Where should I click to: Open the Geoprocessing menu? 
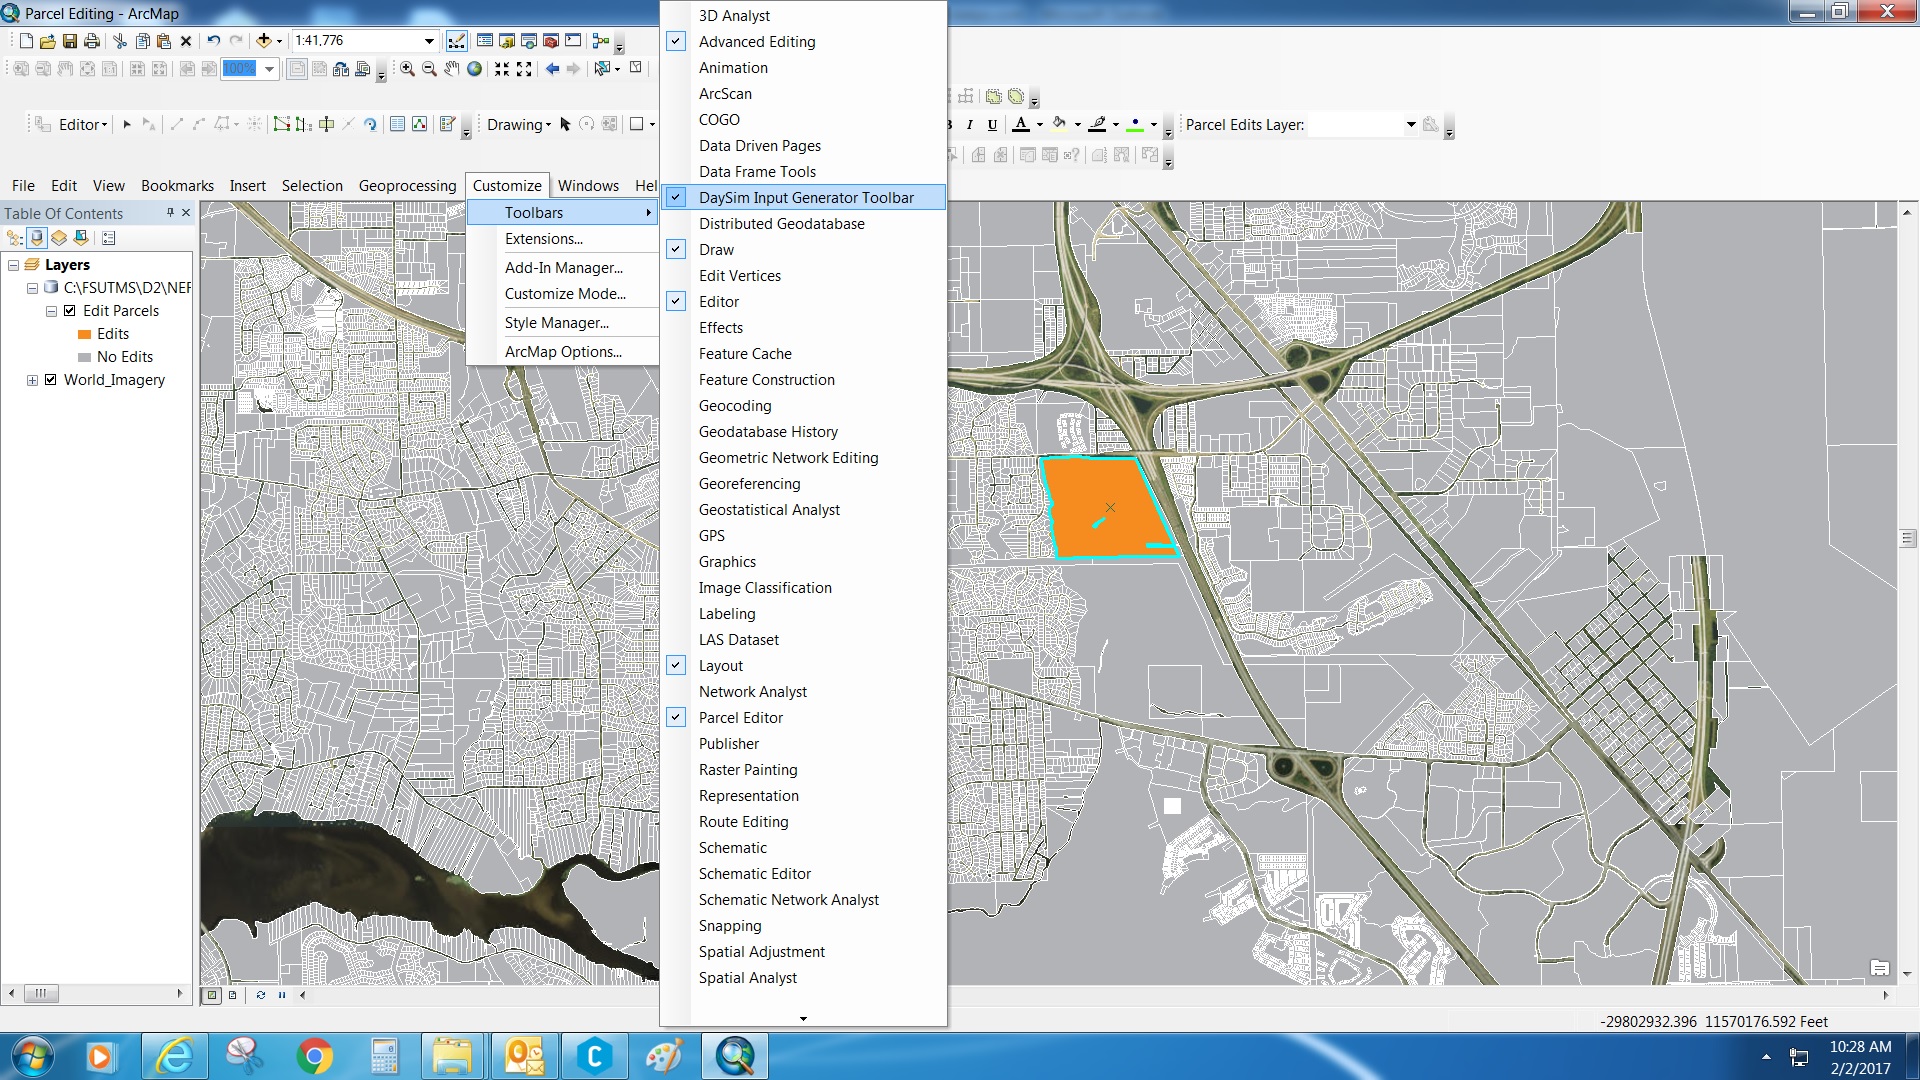tap(407, 186)
